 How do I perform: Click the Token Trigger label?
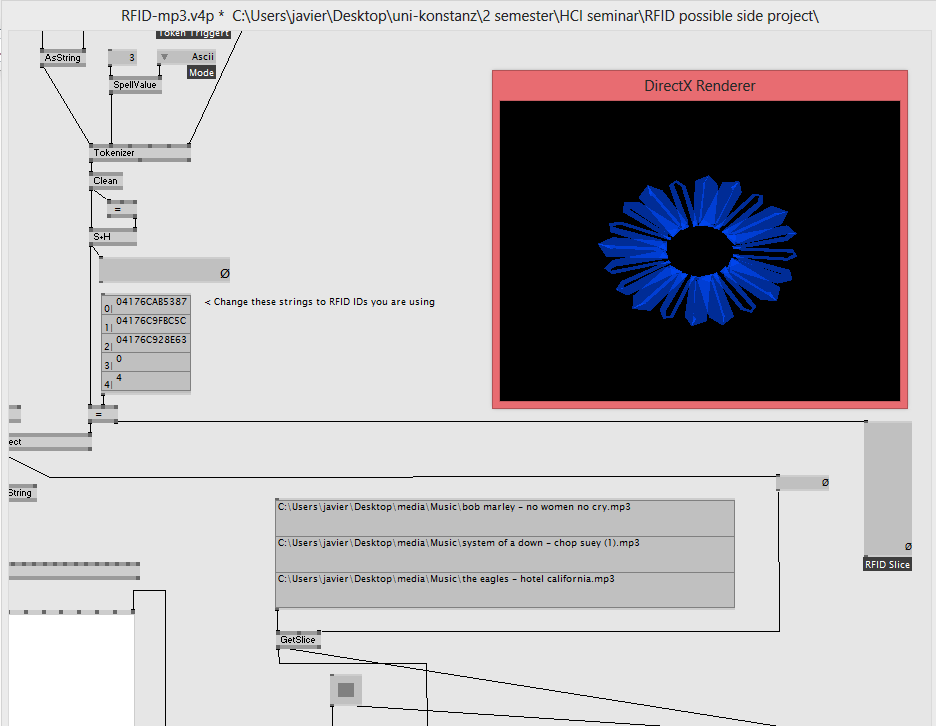[x=193, y=34]
